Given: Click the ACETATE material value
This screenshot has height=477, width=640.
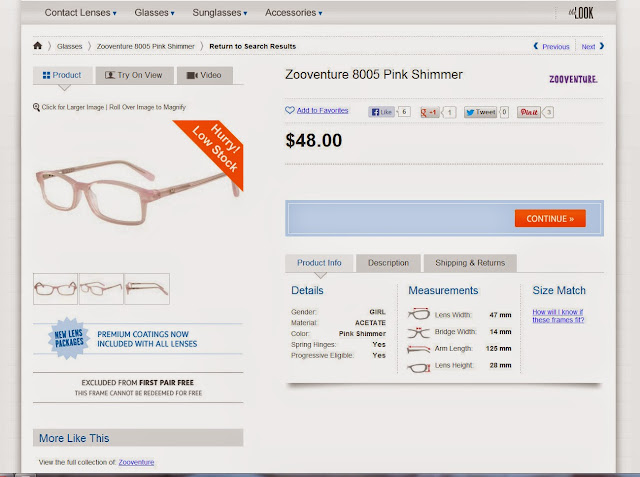Looking at the screenshot, I should click(370, 322).
